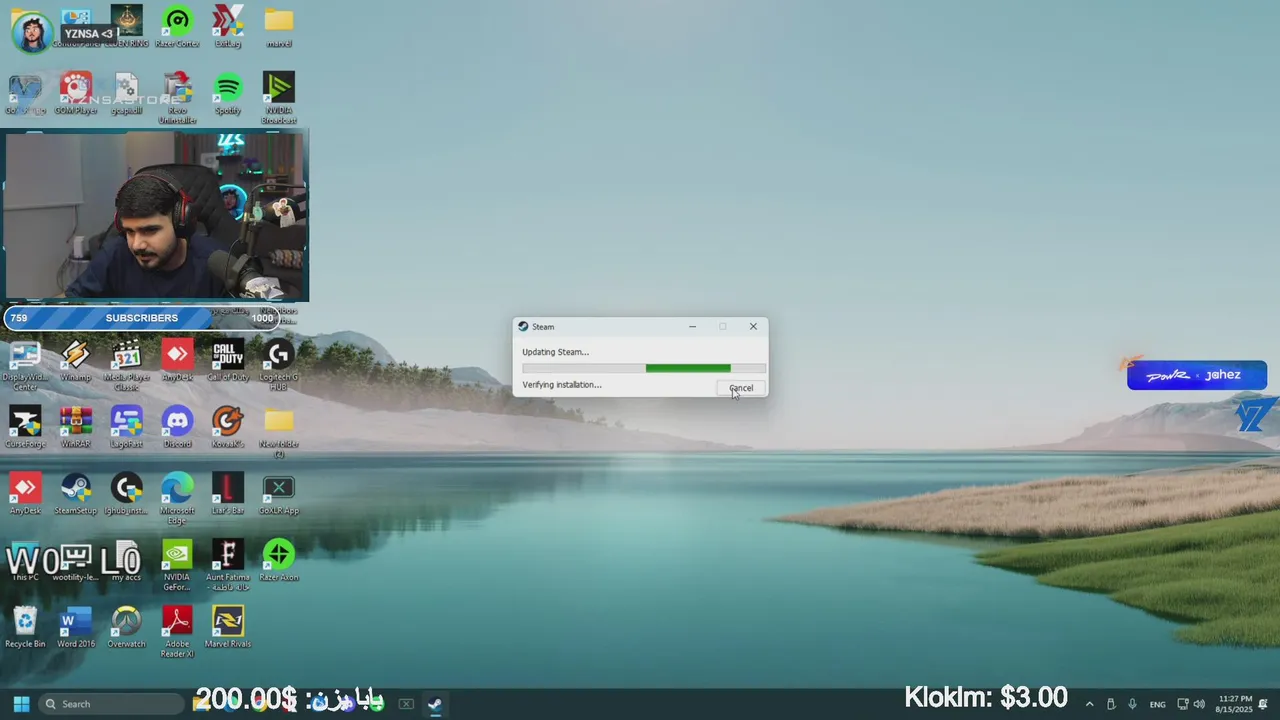Launch GOM Player
Screen dimensions: 1280x720
76,93
